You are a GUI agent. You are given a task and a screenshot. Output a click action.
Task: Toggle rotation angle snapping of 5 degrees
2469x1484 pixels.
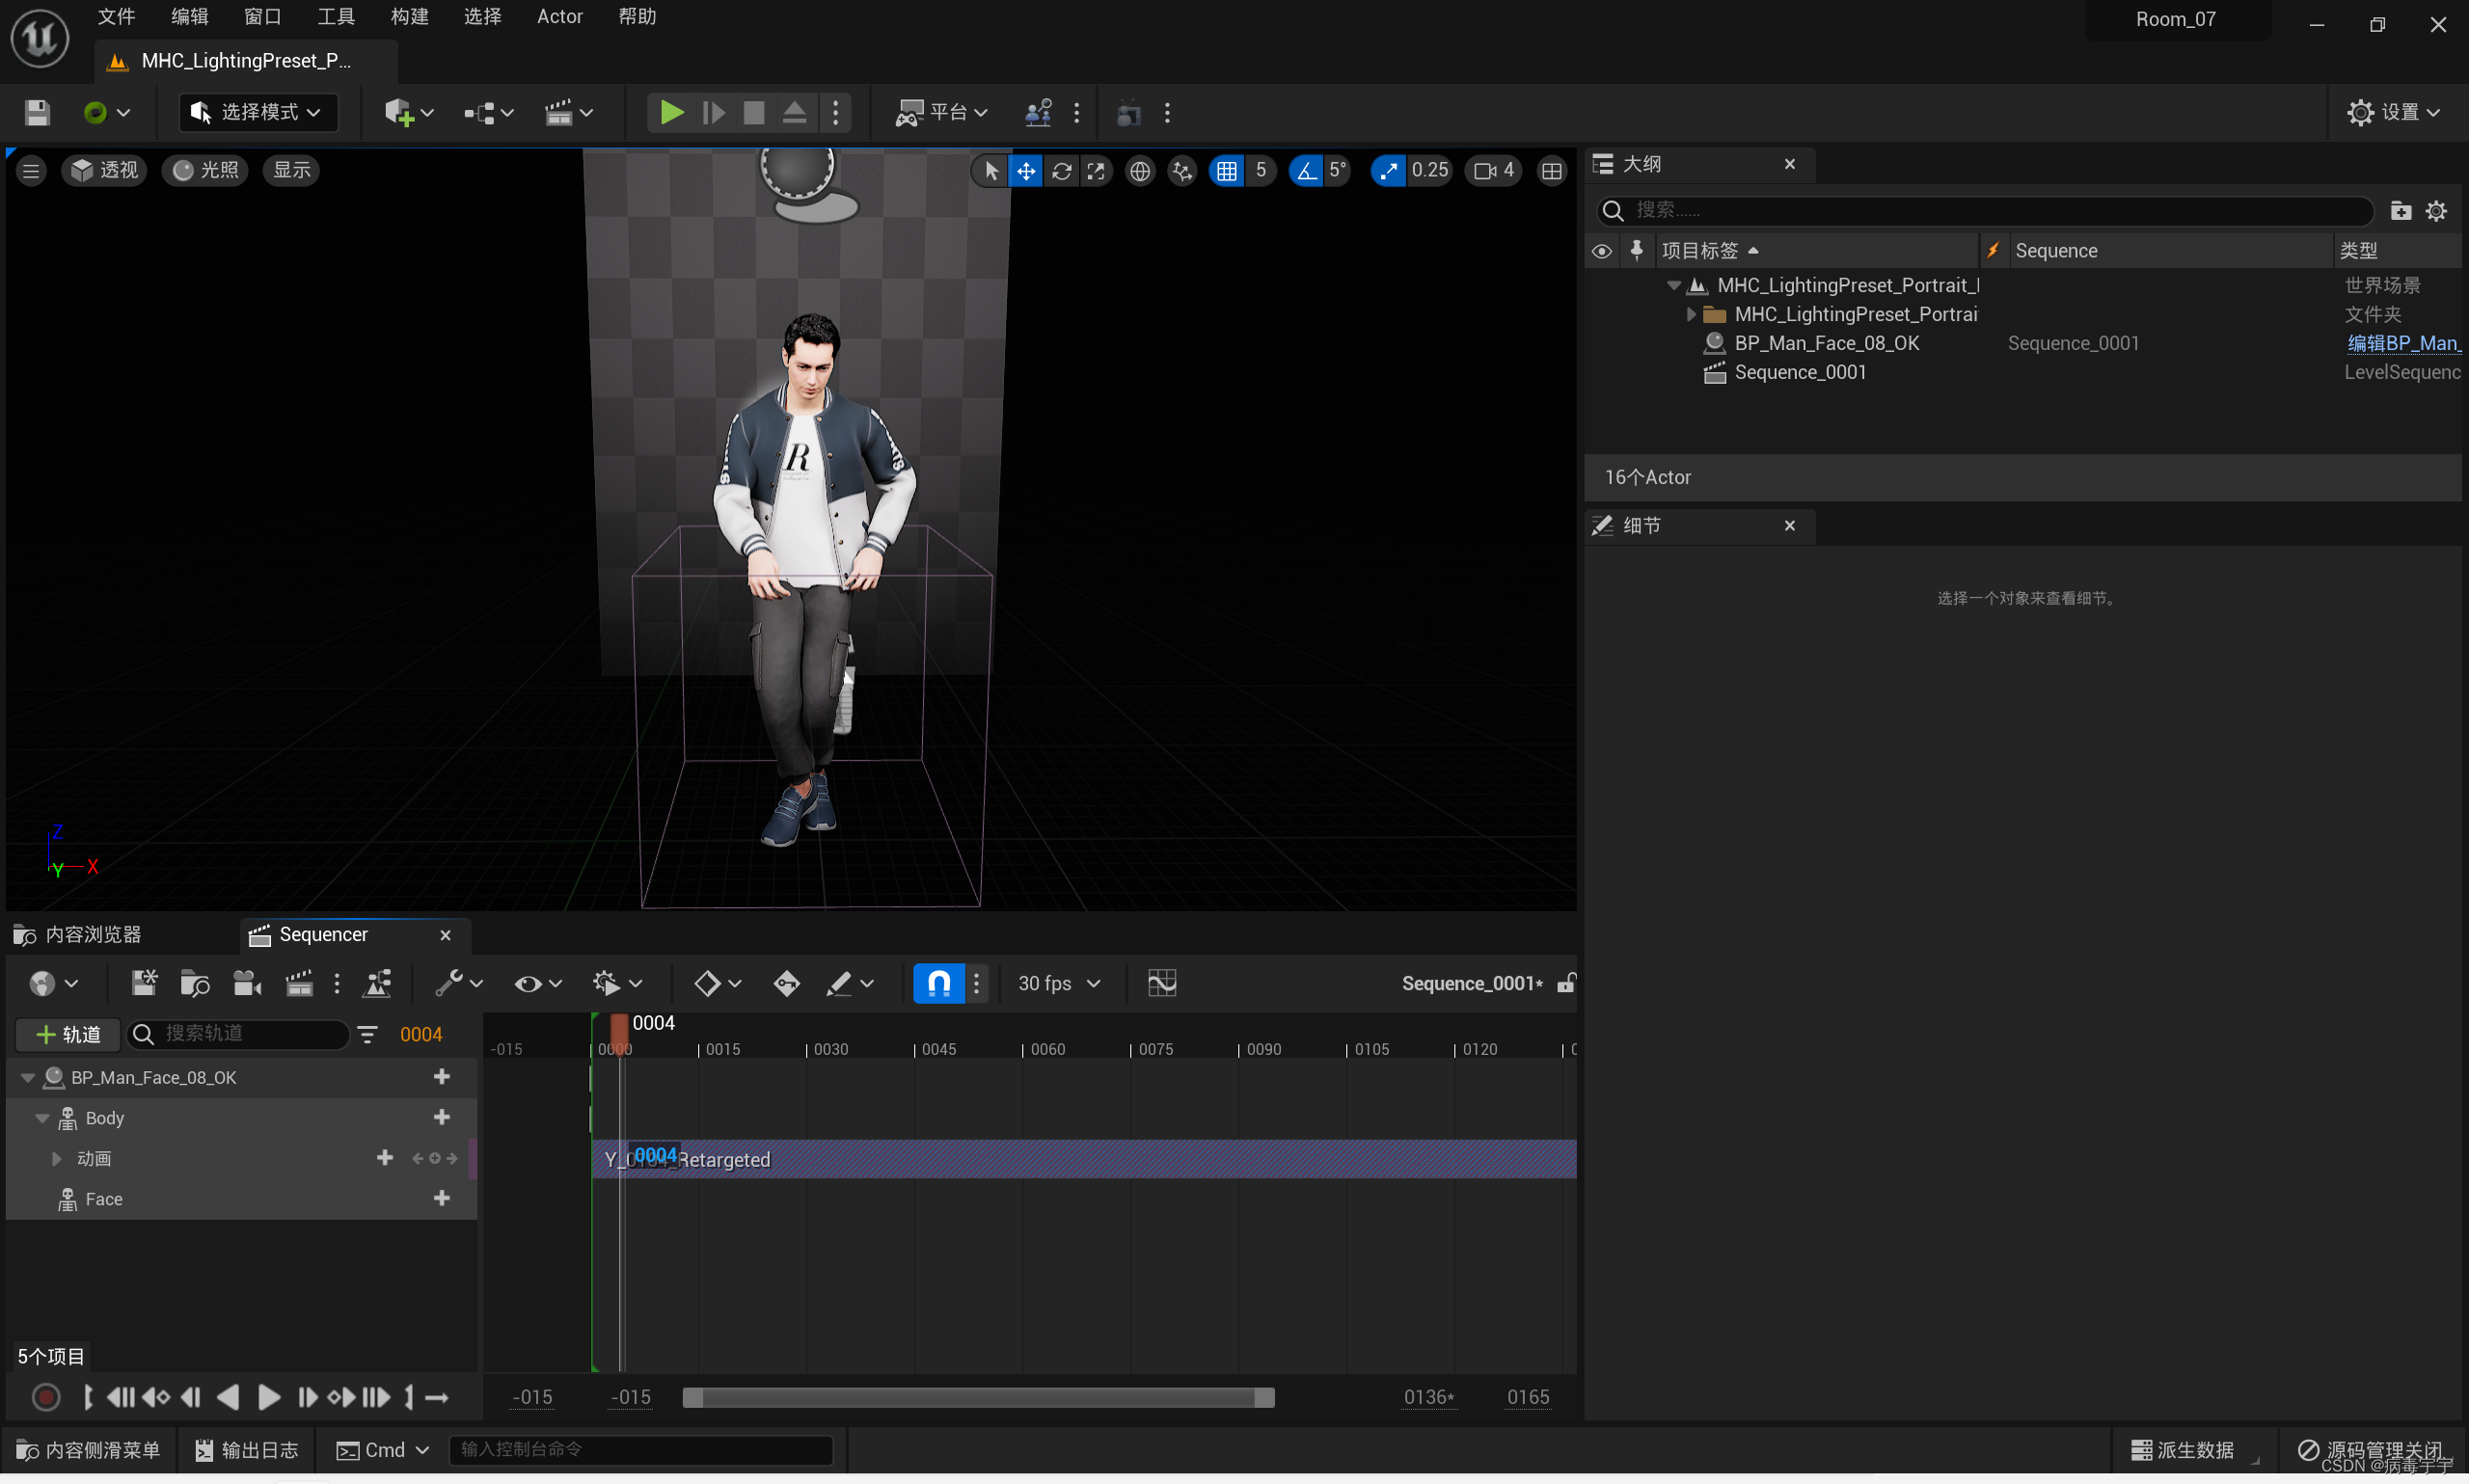click(x=1305, y=170)
